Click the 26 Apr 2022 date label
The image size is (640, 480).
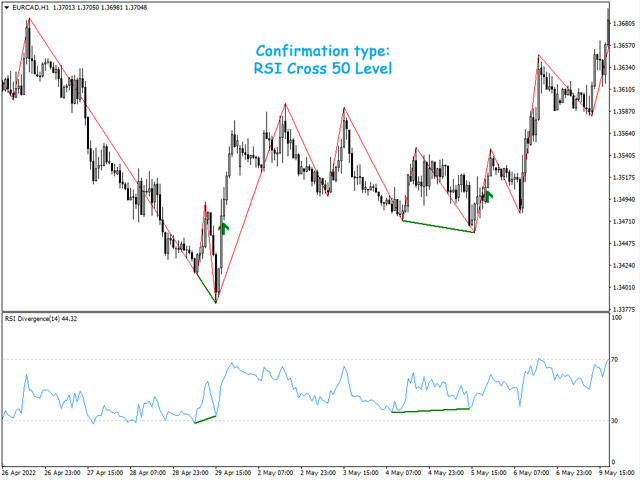tap(19, 473)
